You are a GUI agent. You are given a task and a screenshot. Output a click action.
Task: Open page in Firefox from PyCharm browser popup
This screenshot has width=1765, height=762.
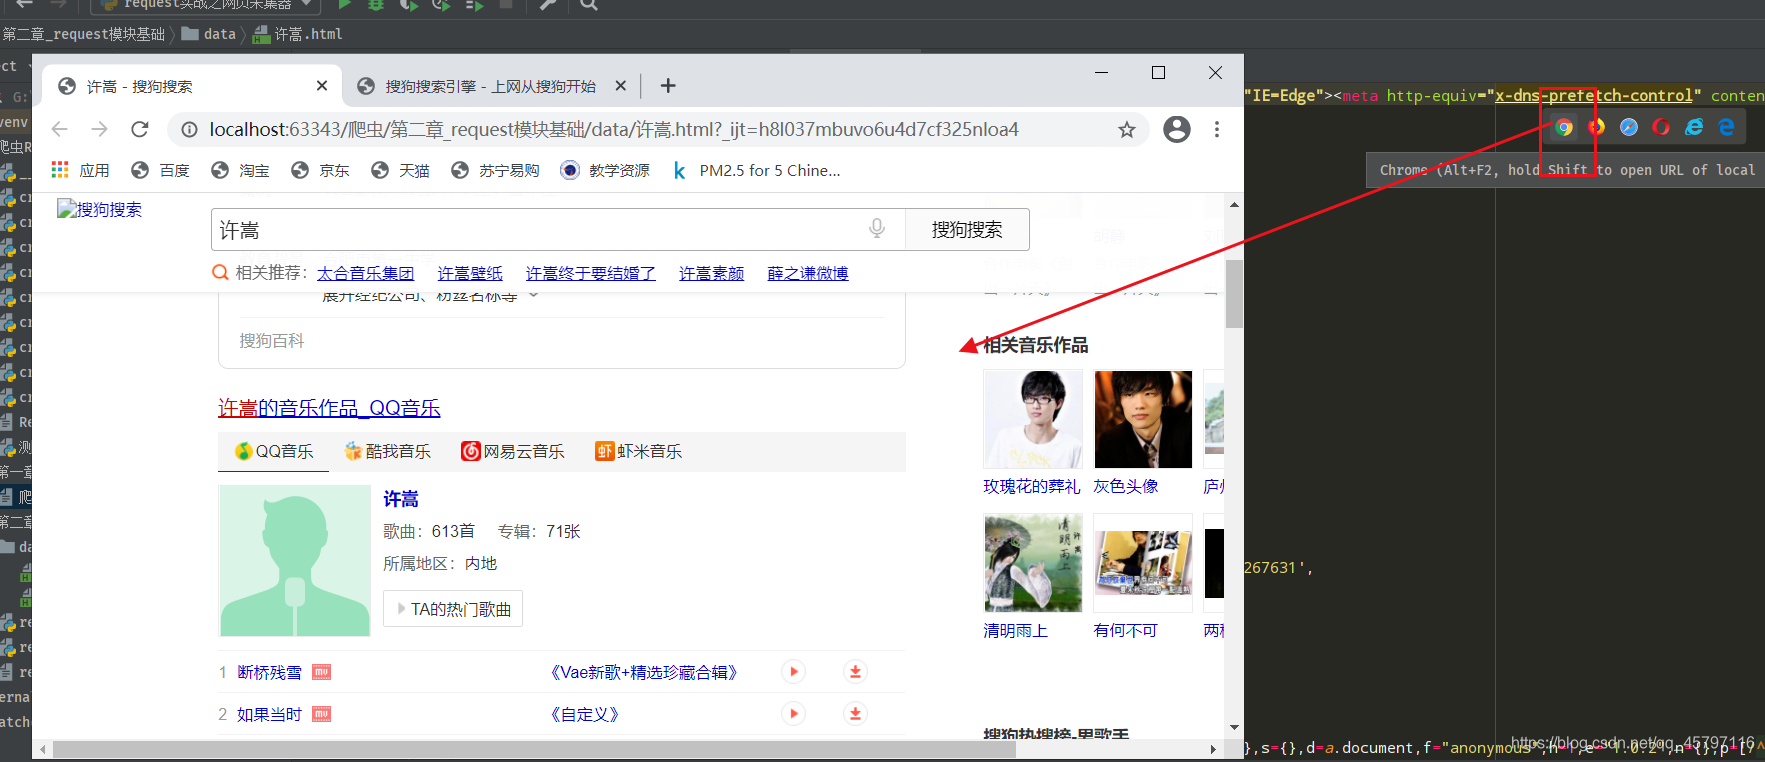pyautogui.click(x=1596, y=127)
